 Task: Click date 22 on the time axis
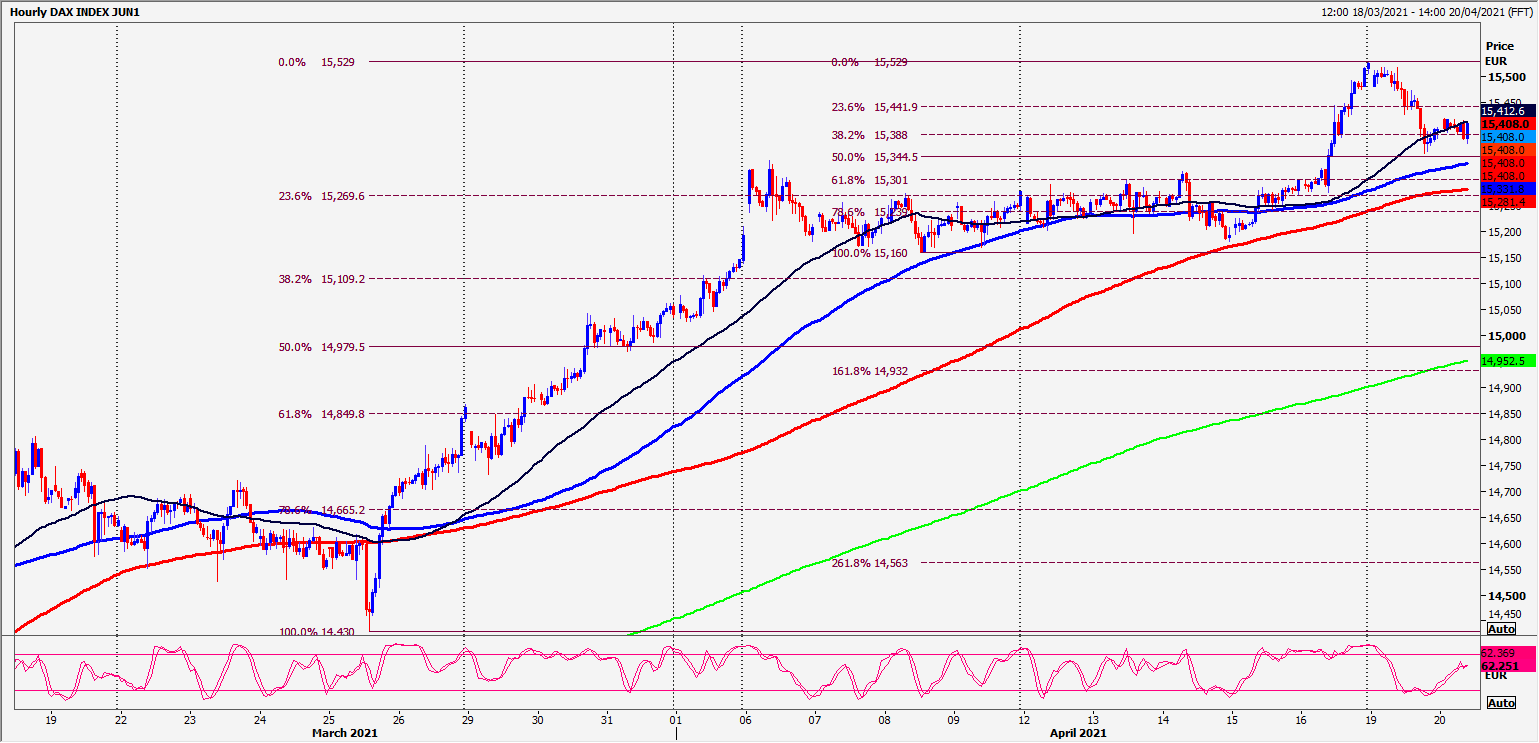119,719
